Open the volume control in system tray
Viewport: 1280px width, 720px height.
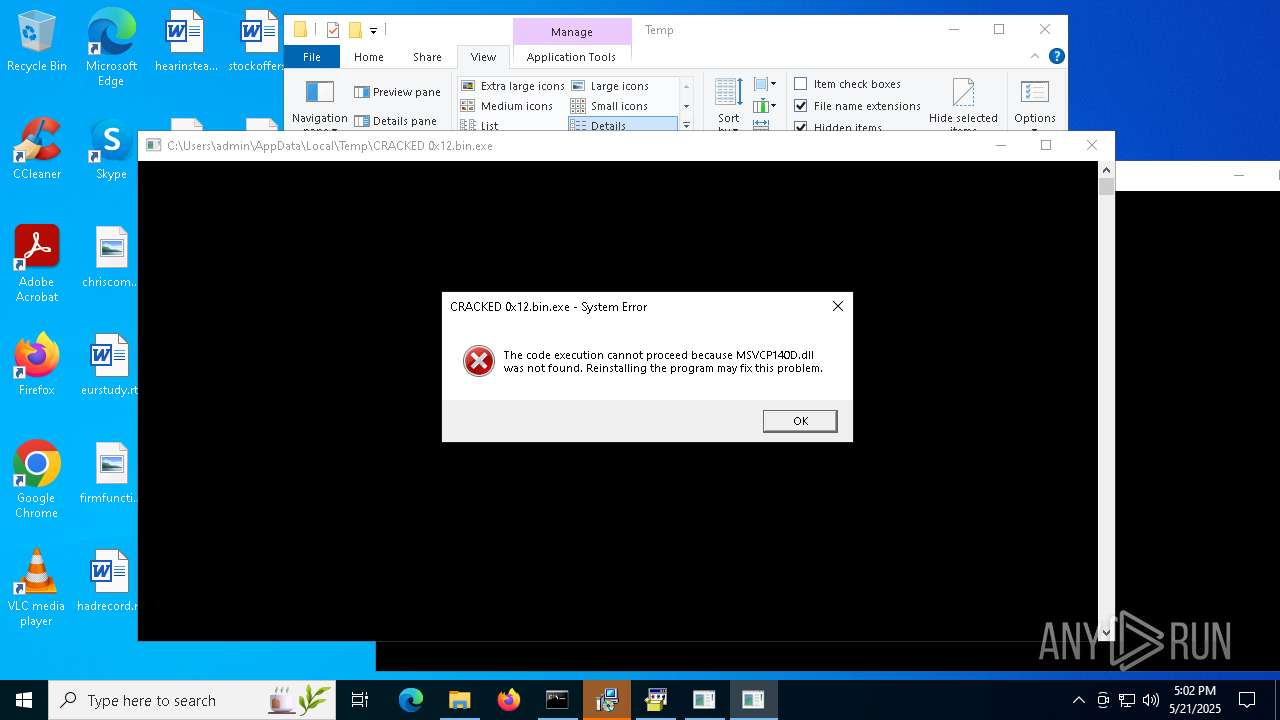tap(1150, 700)
